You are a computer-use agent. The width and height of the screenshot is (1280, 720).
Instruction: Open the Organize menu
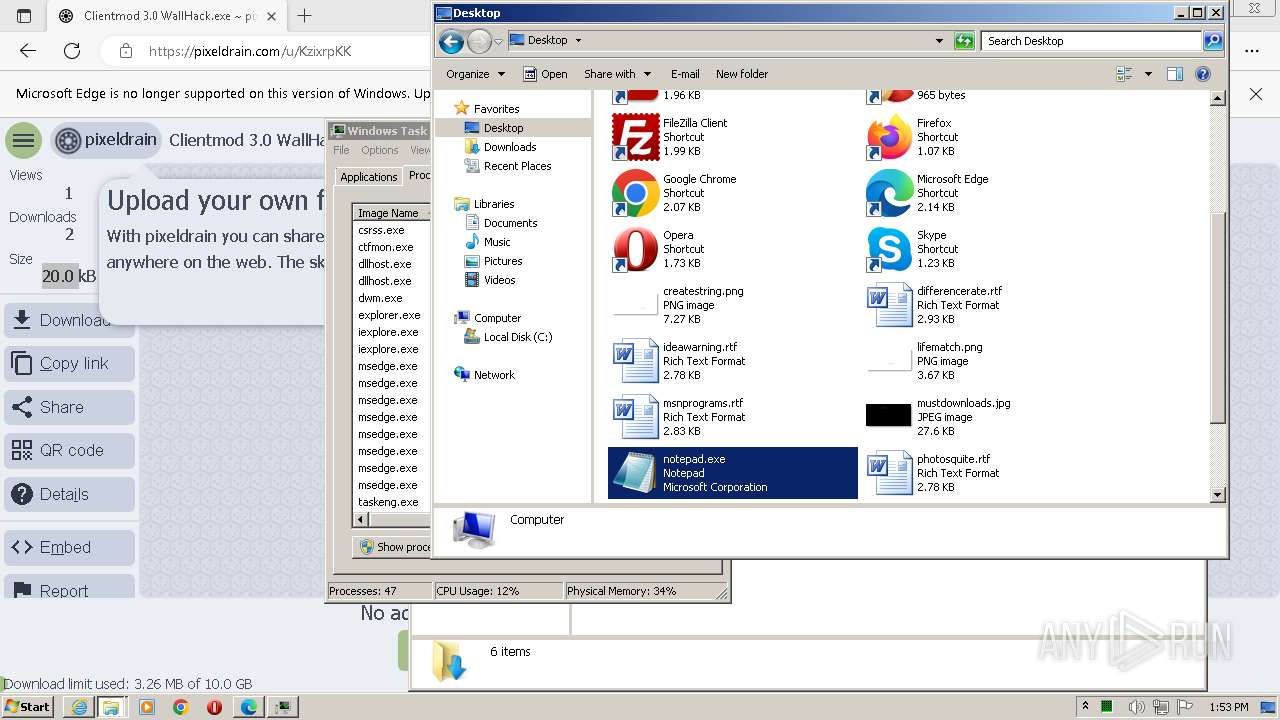point(475,74)
